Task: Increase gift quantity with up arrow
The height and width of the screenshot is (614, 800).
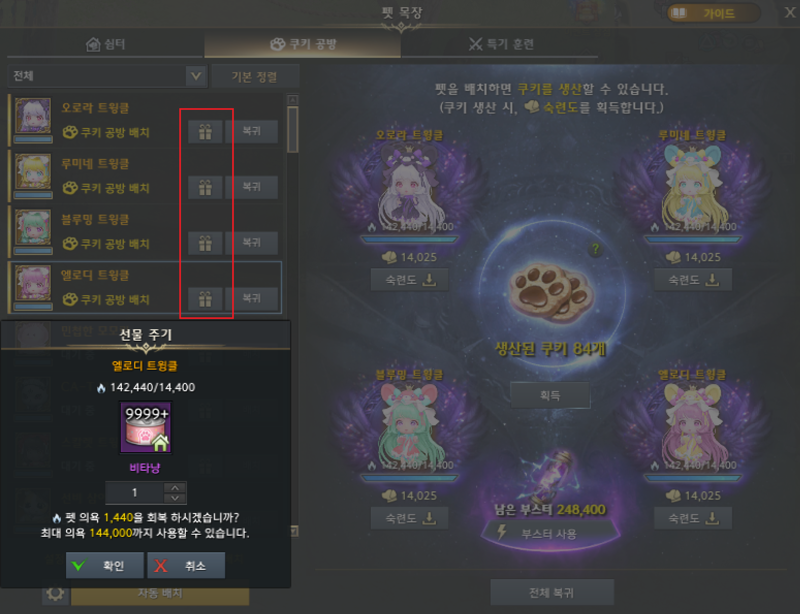Action: pos(175,487)
